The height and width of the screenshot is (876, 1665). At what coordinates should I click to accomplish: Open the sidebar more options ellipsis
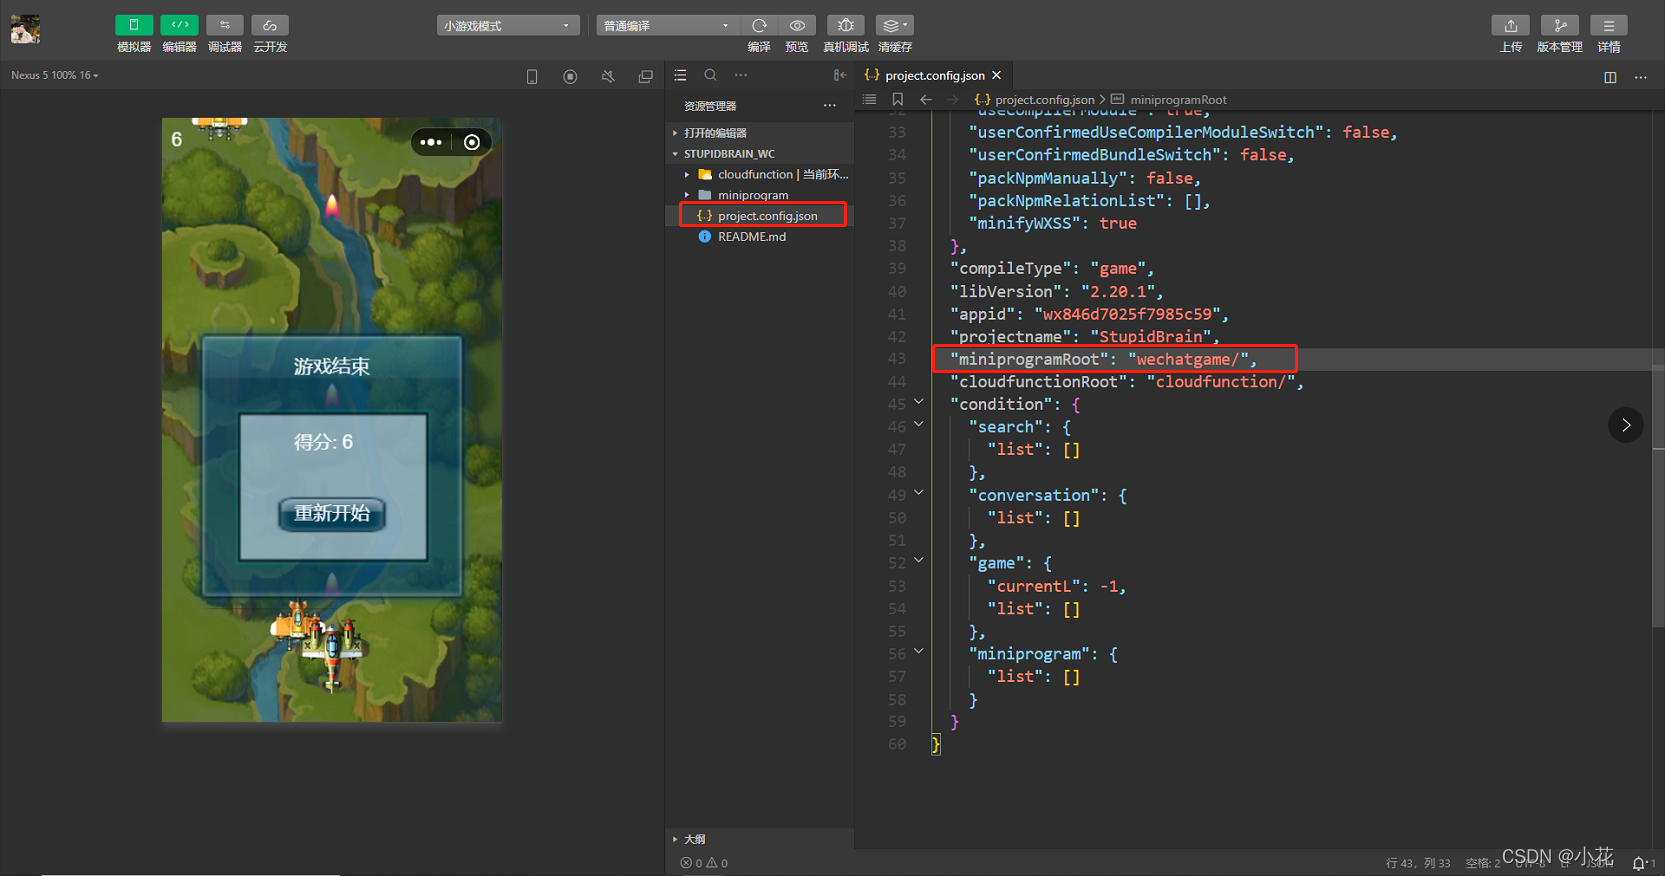coord(740,75)
